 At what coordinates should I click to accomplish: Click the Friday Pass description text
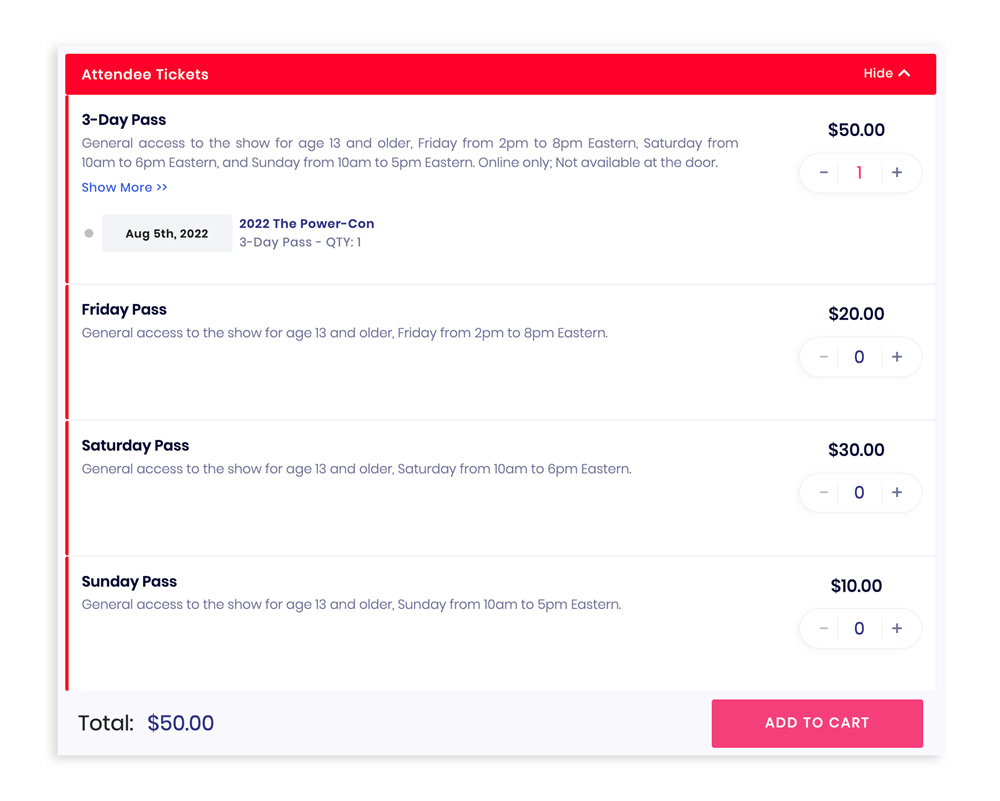point(344,333)
